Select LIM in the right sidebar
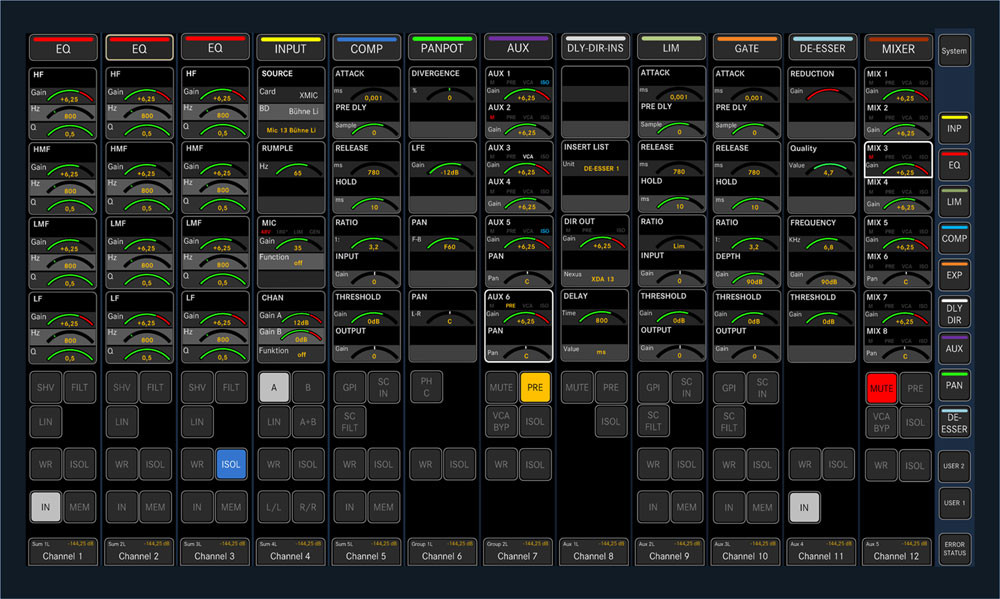Viewport: 1000px width, 599px height. coord(954,202)
